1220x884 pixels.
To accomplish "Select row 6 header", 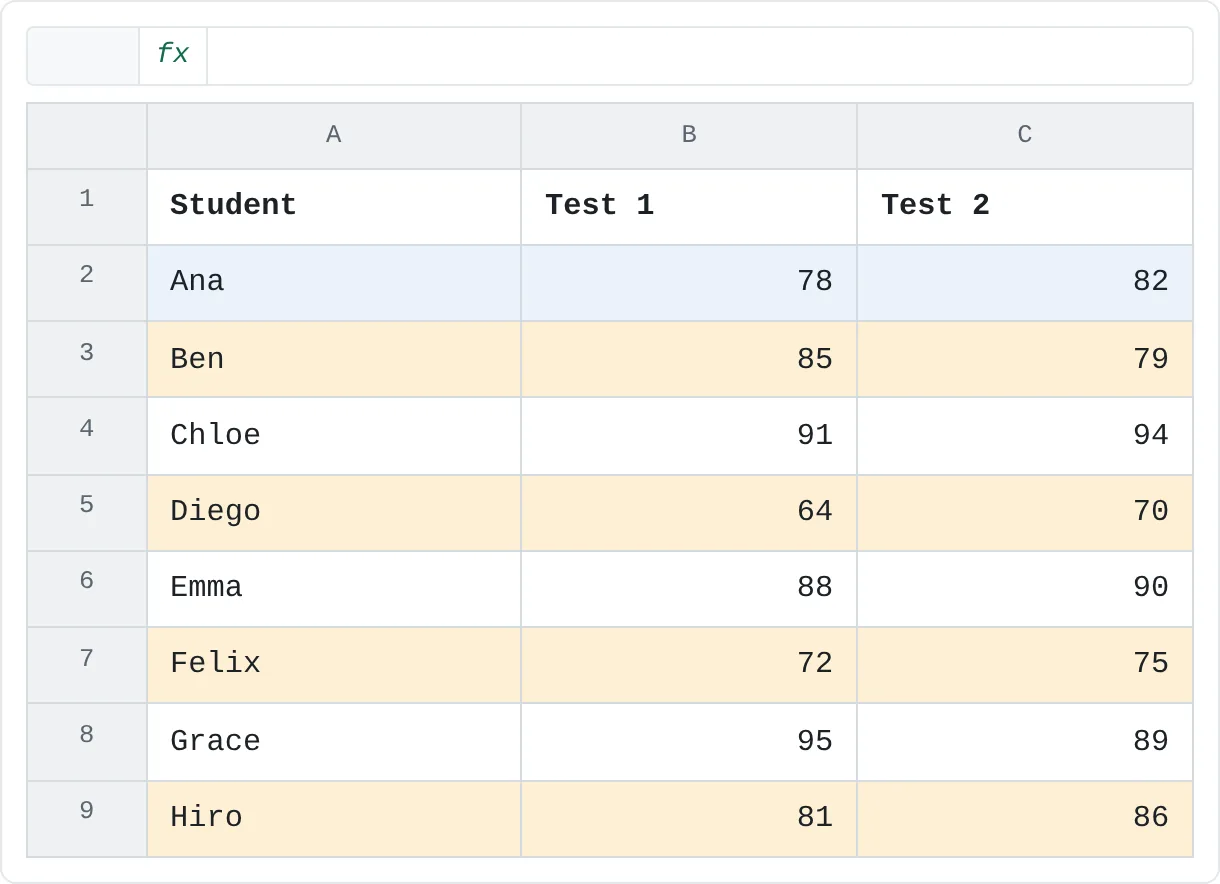I will click(87, 589).
